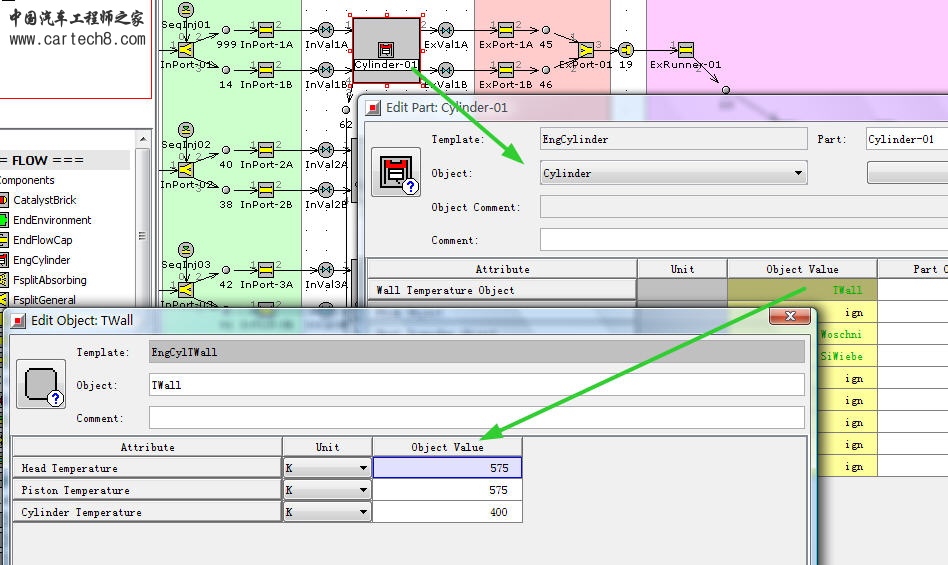Click the Part name field Cylinder-01
This screenshot has width=948, height=565.
tap(907, 139)
